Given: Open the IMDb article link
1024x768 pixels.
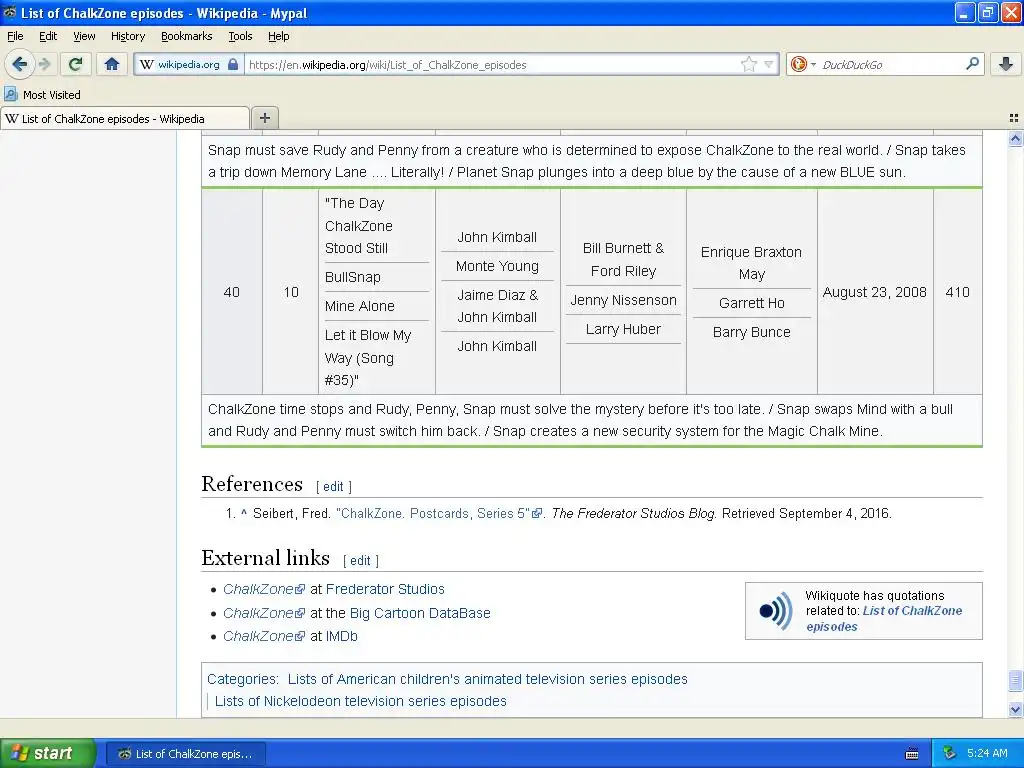Looking at the screenshot, I should click(342, 636).
